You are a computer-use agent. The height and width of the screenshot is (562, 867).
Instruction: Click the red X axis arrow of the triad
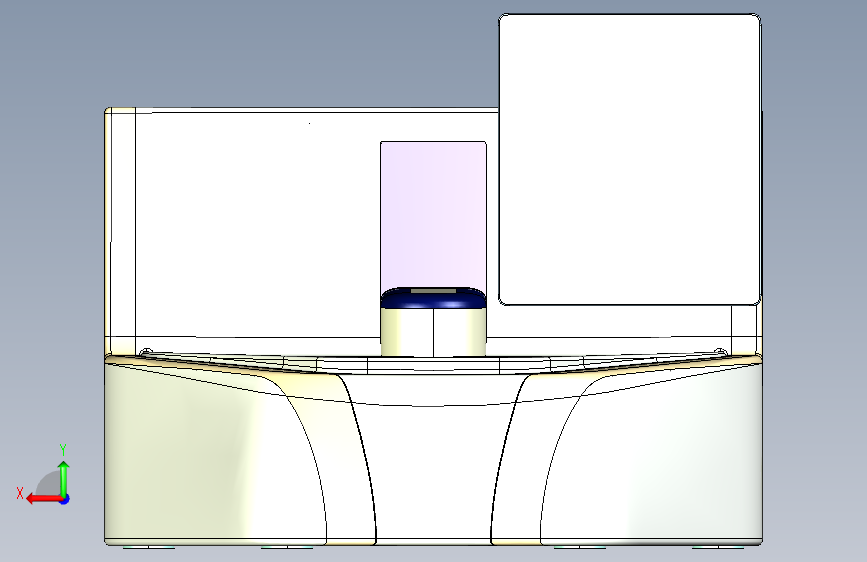[43, 499]
